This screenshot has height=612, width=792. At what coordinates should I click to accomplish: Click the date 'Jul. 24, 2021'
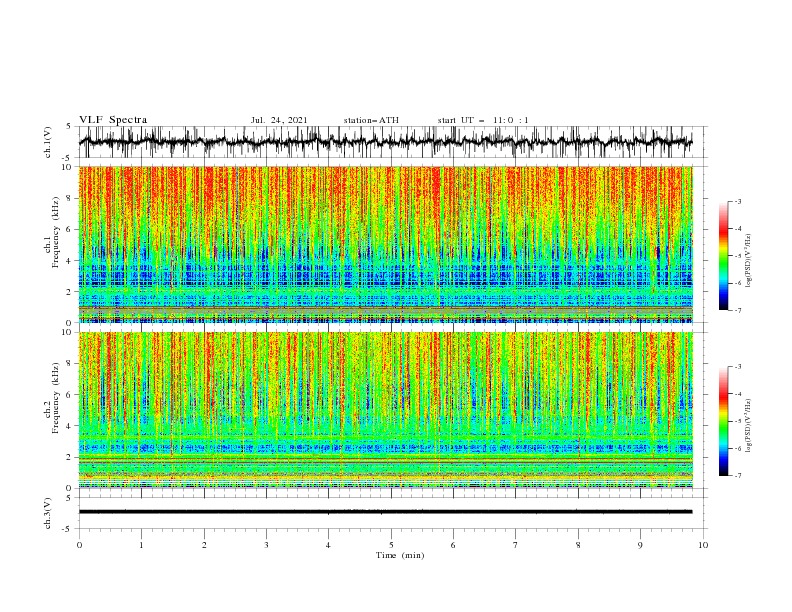[x=279, y=120]
